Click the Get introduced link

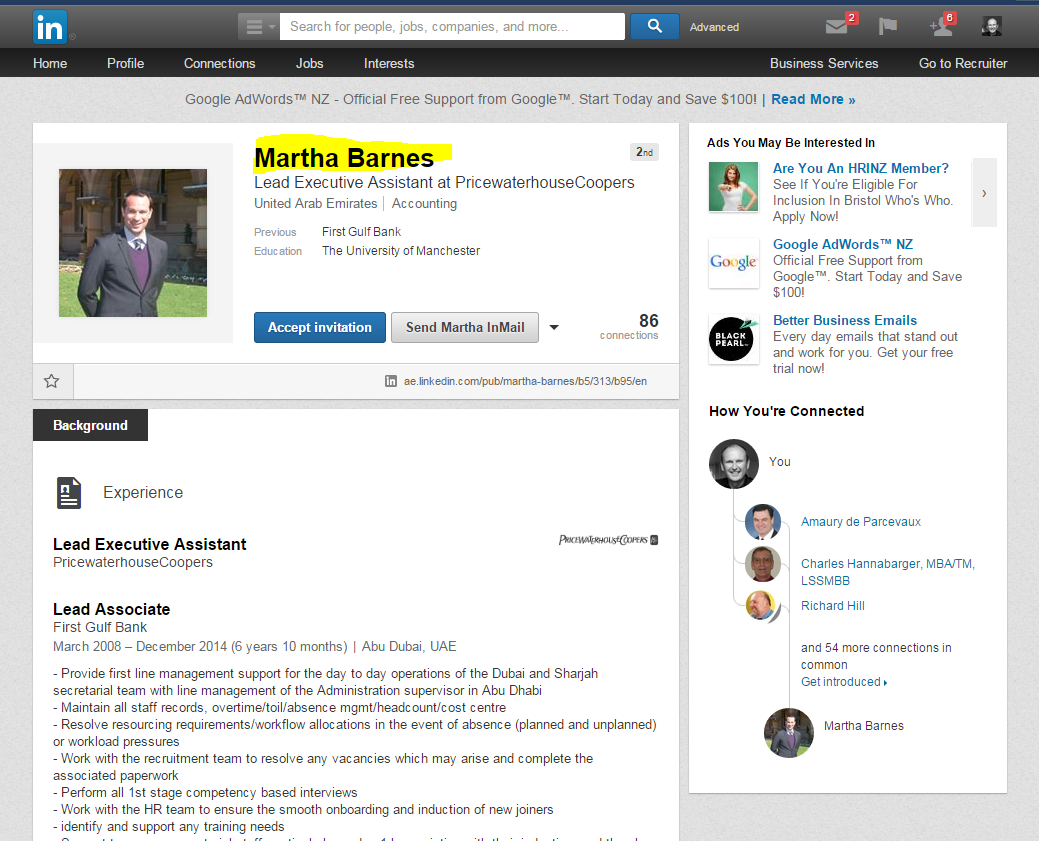841,681
